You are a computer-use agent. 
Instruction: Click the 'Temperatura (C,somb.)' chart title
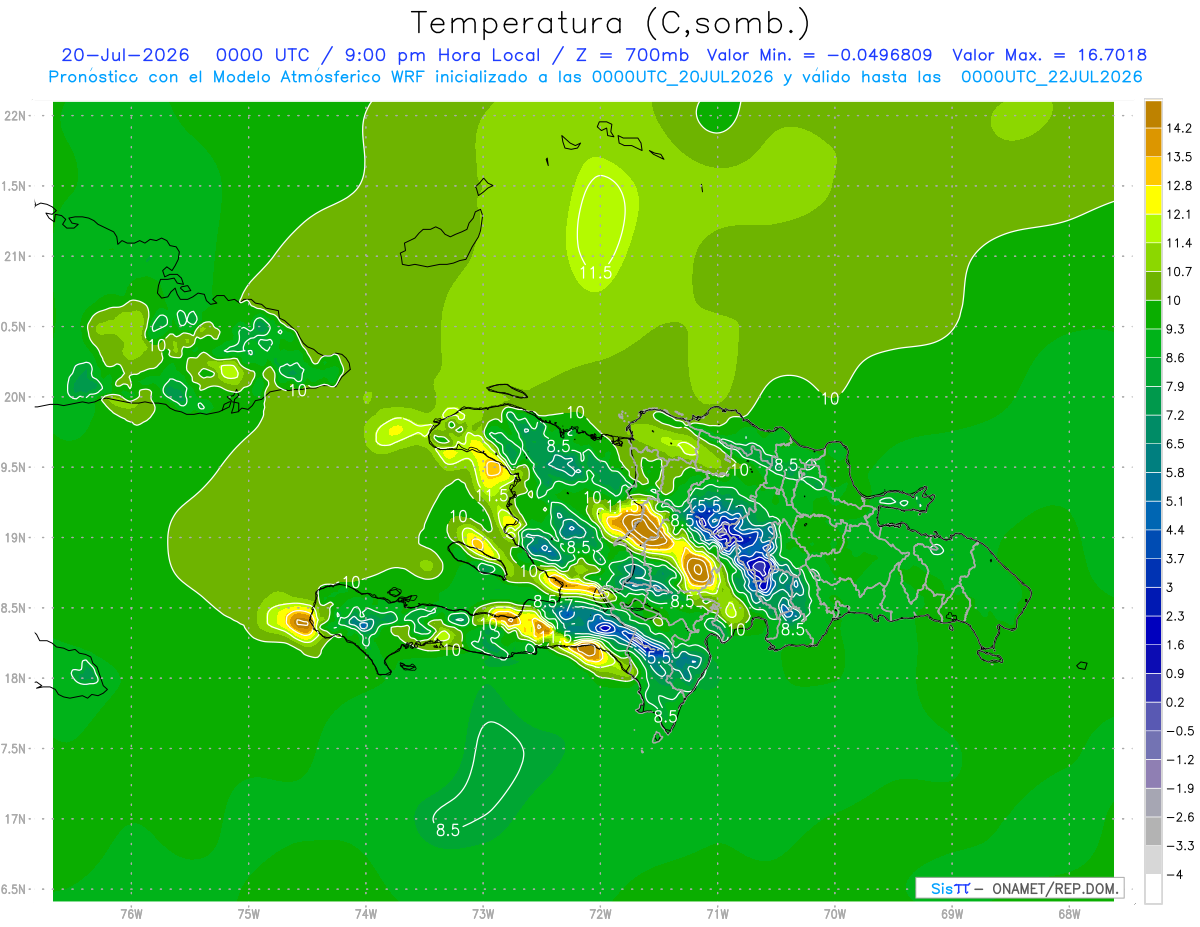(610, 23)
